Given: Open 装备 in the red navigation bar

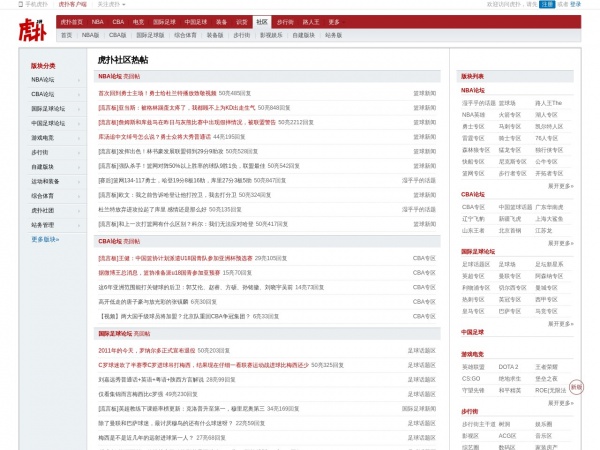Looking at the screenshot, I should [222, 22].
